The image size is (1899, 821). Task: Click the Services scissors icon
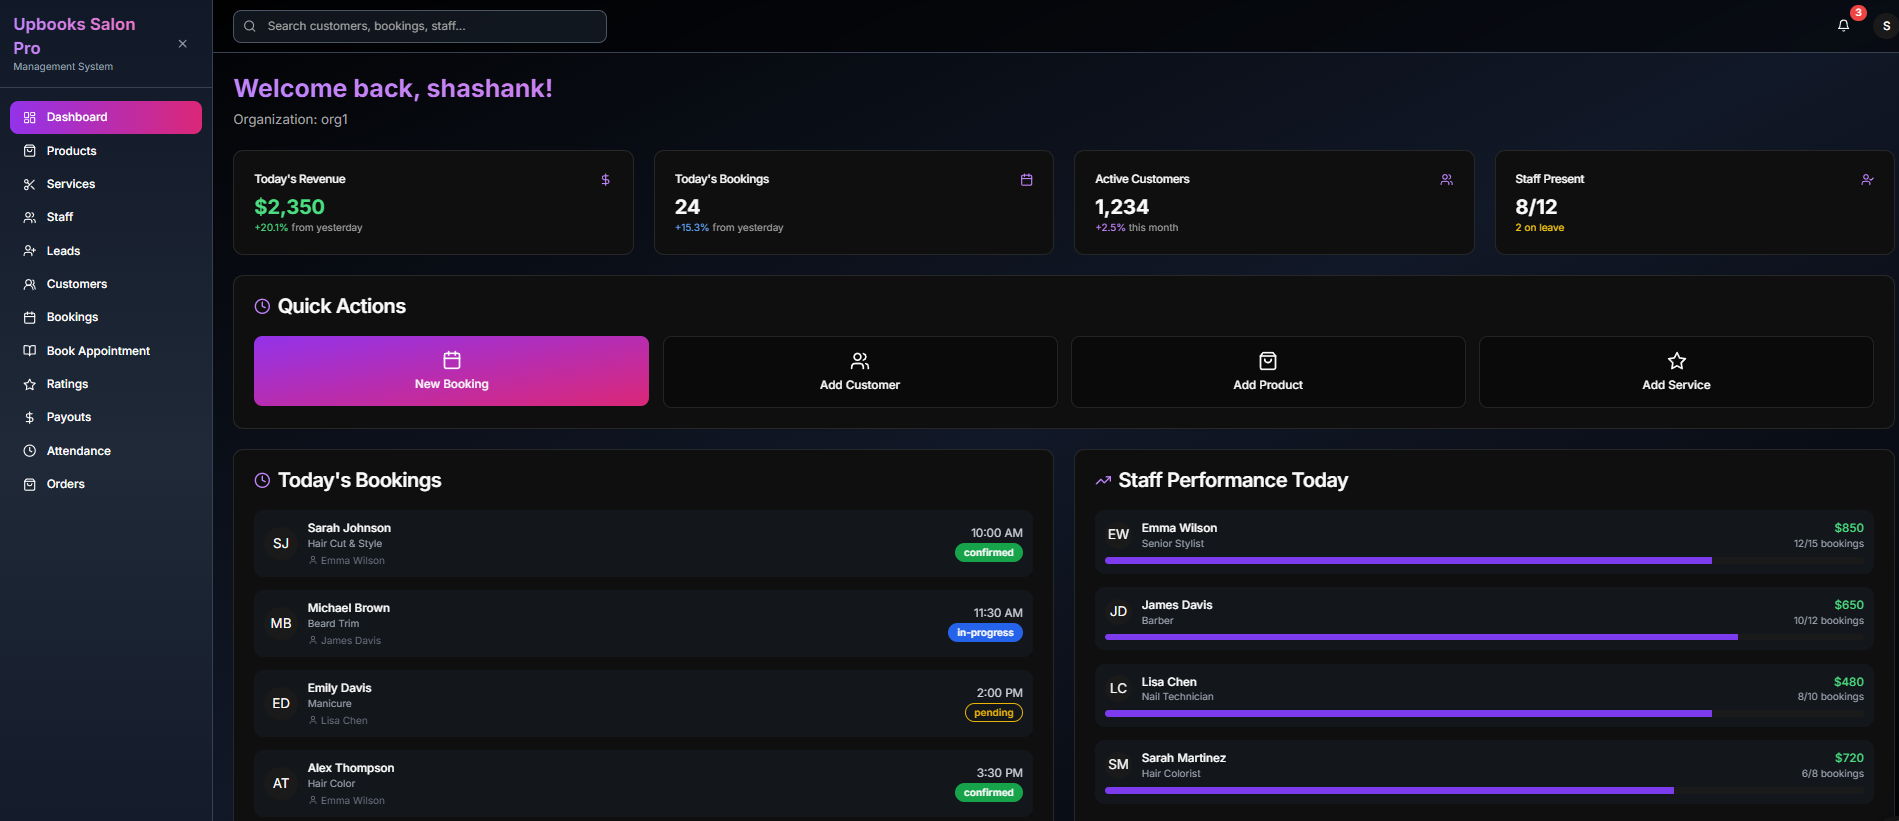tap(29, 184)
